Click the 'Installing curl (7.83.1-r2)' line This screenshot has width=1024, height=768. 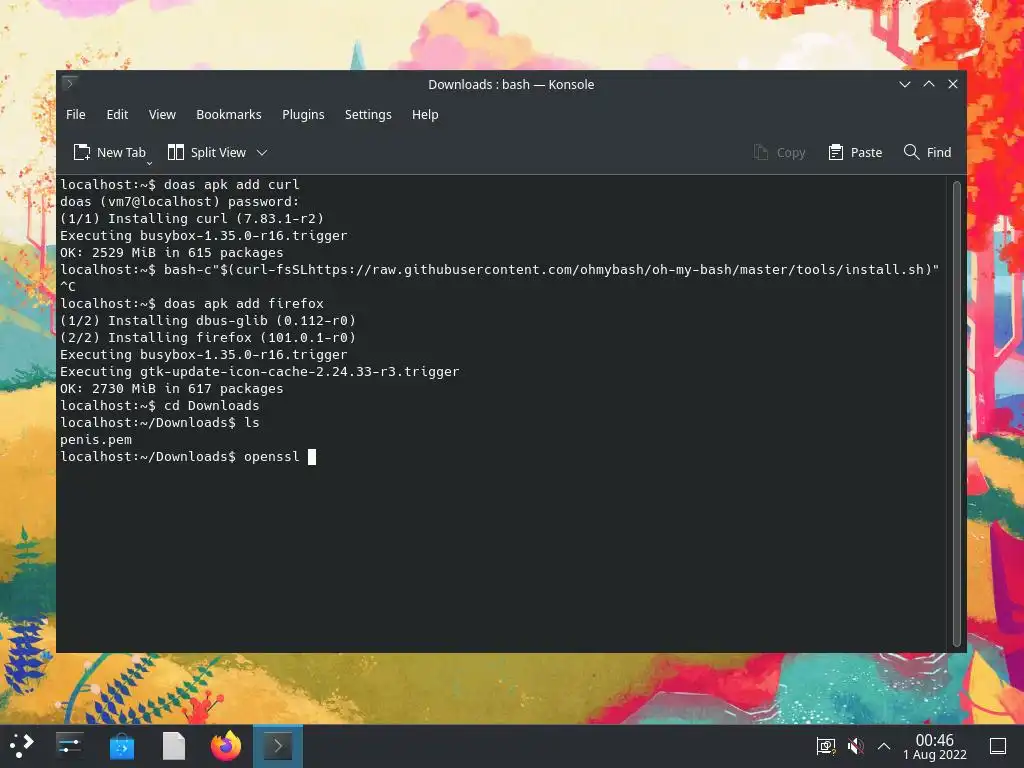click(192, 219)
